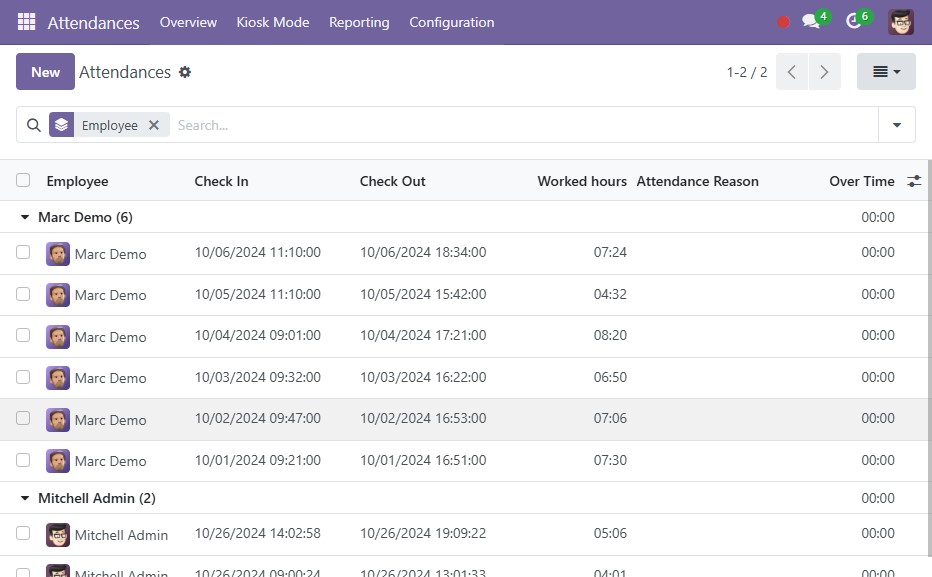Screen dimensions: 932x577
Task: Click the user avatar profile picture
Action: click(900, 21)
